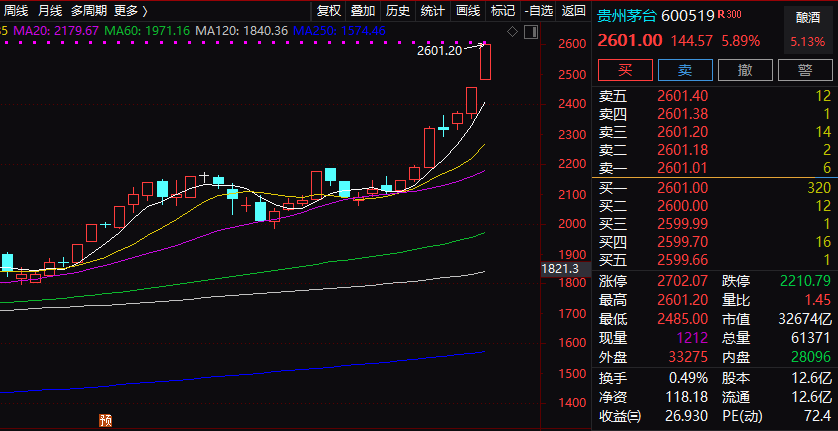Viewport: 838px width, 431px height.
Task: Expand the 更多 periods menu
Action: pyautogui.click(x=129, y=11)
